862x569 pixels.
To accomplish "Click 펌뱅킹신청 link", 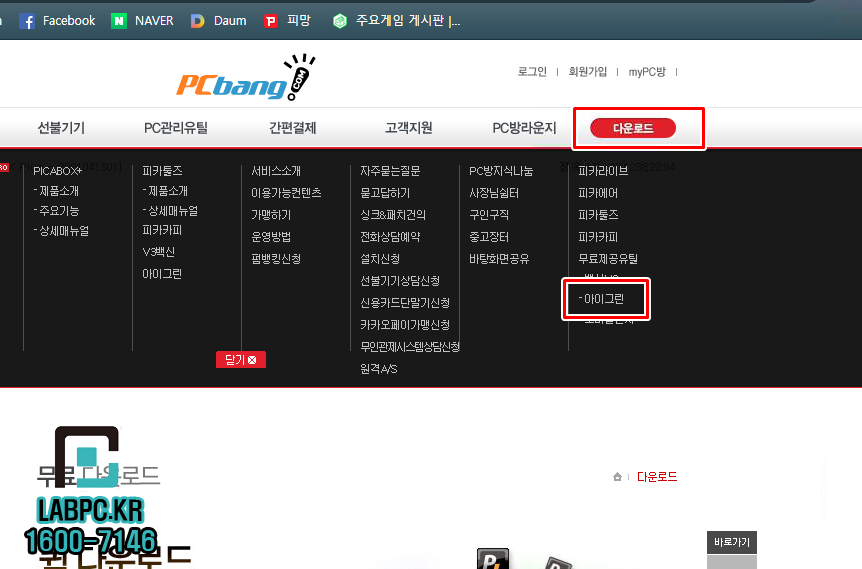I will click(x=276, y=259).
